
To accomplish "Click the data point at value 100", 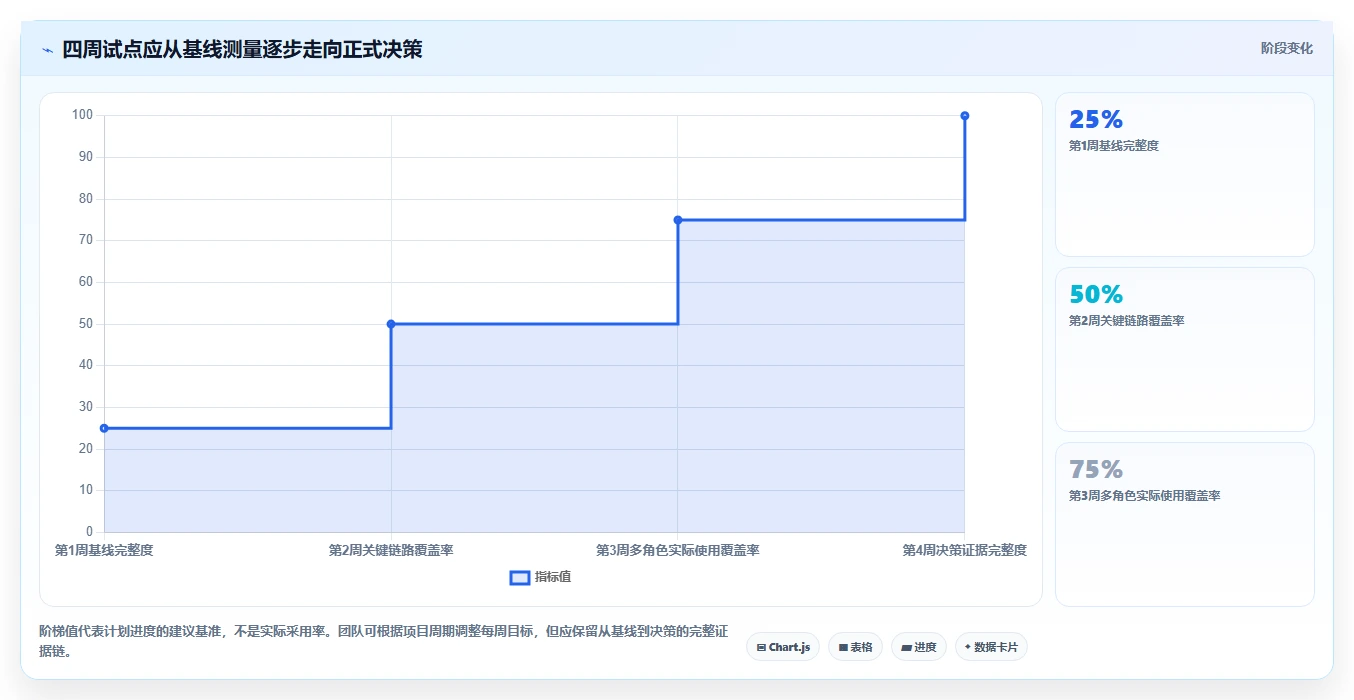I will pos(965,116).
